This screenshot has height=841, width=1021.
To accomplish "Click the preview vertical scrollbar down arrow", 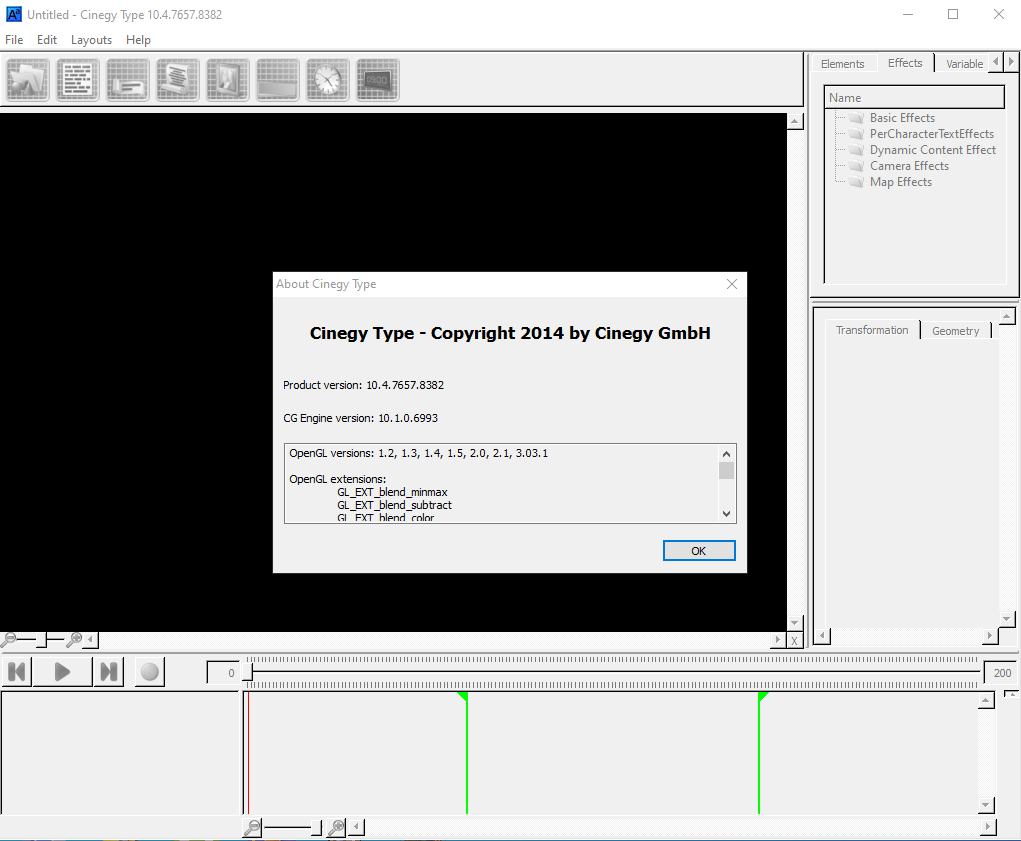I will (794, 623).
